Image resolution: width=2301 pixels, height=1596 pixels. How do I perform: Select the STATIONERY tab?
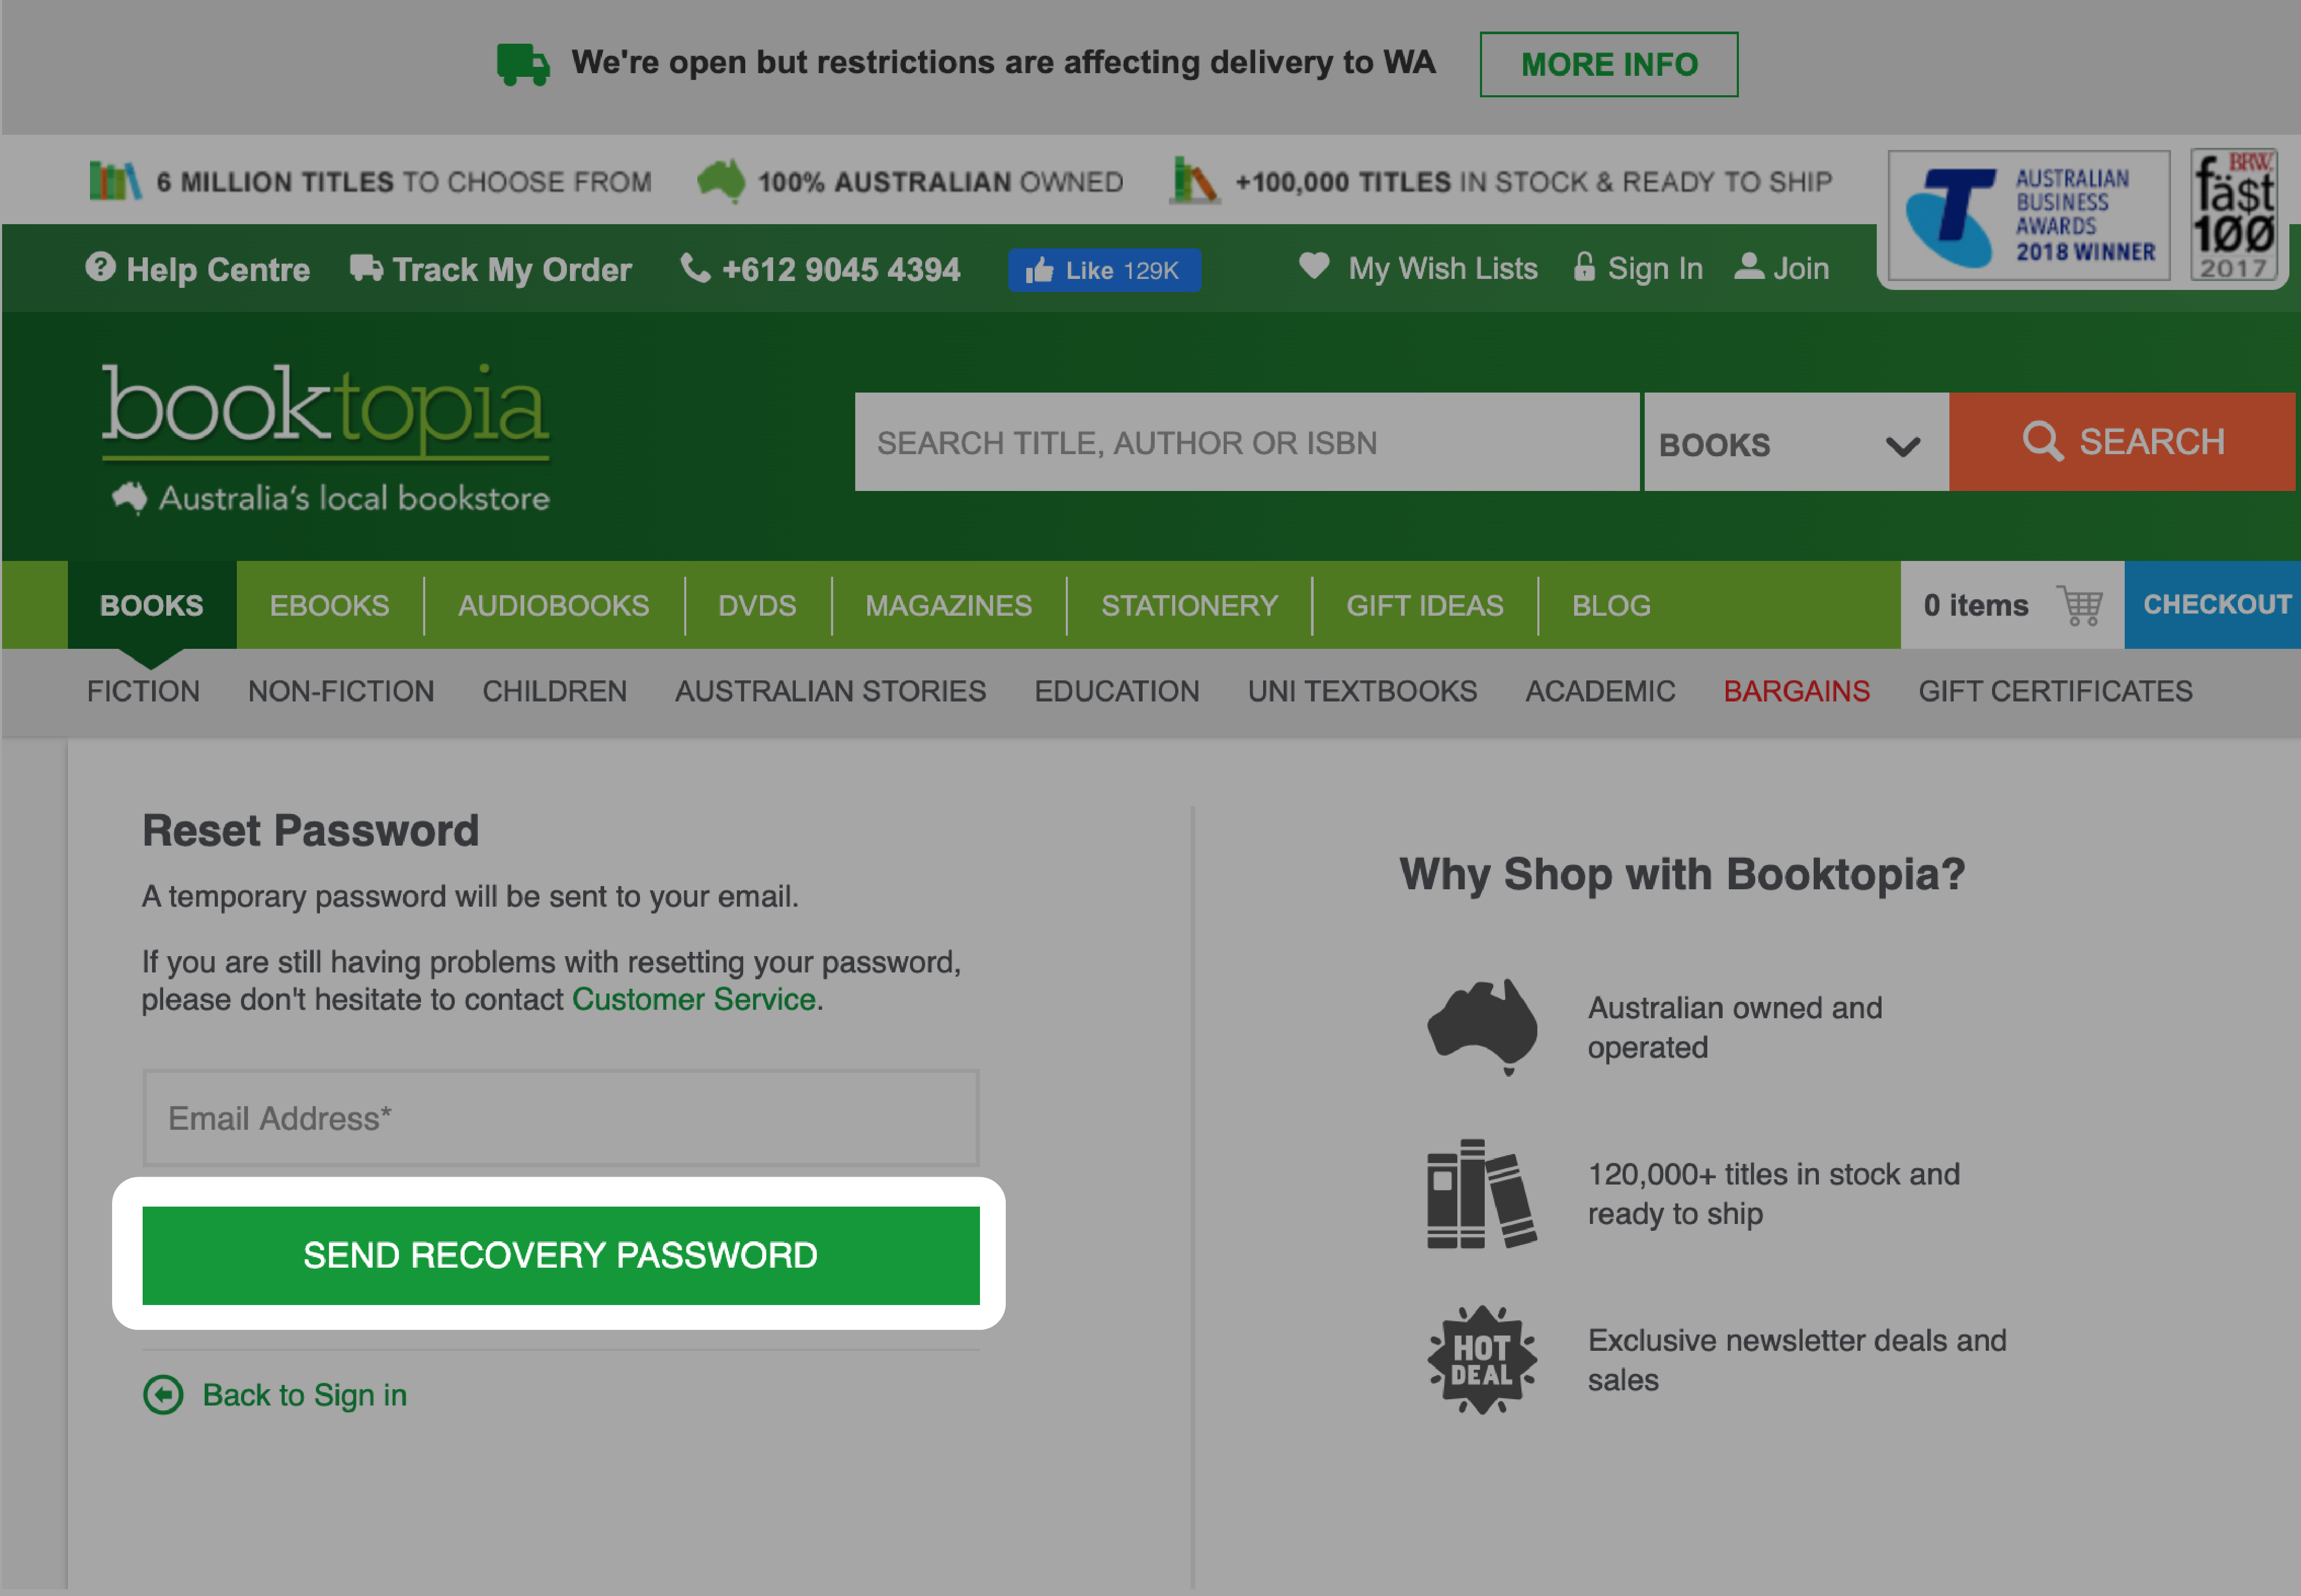[1189, 606]
